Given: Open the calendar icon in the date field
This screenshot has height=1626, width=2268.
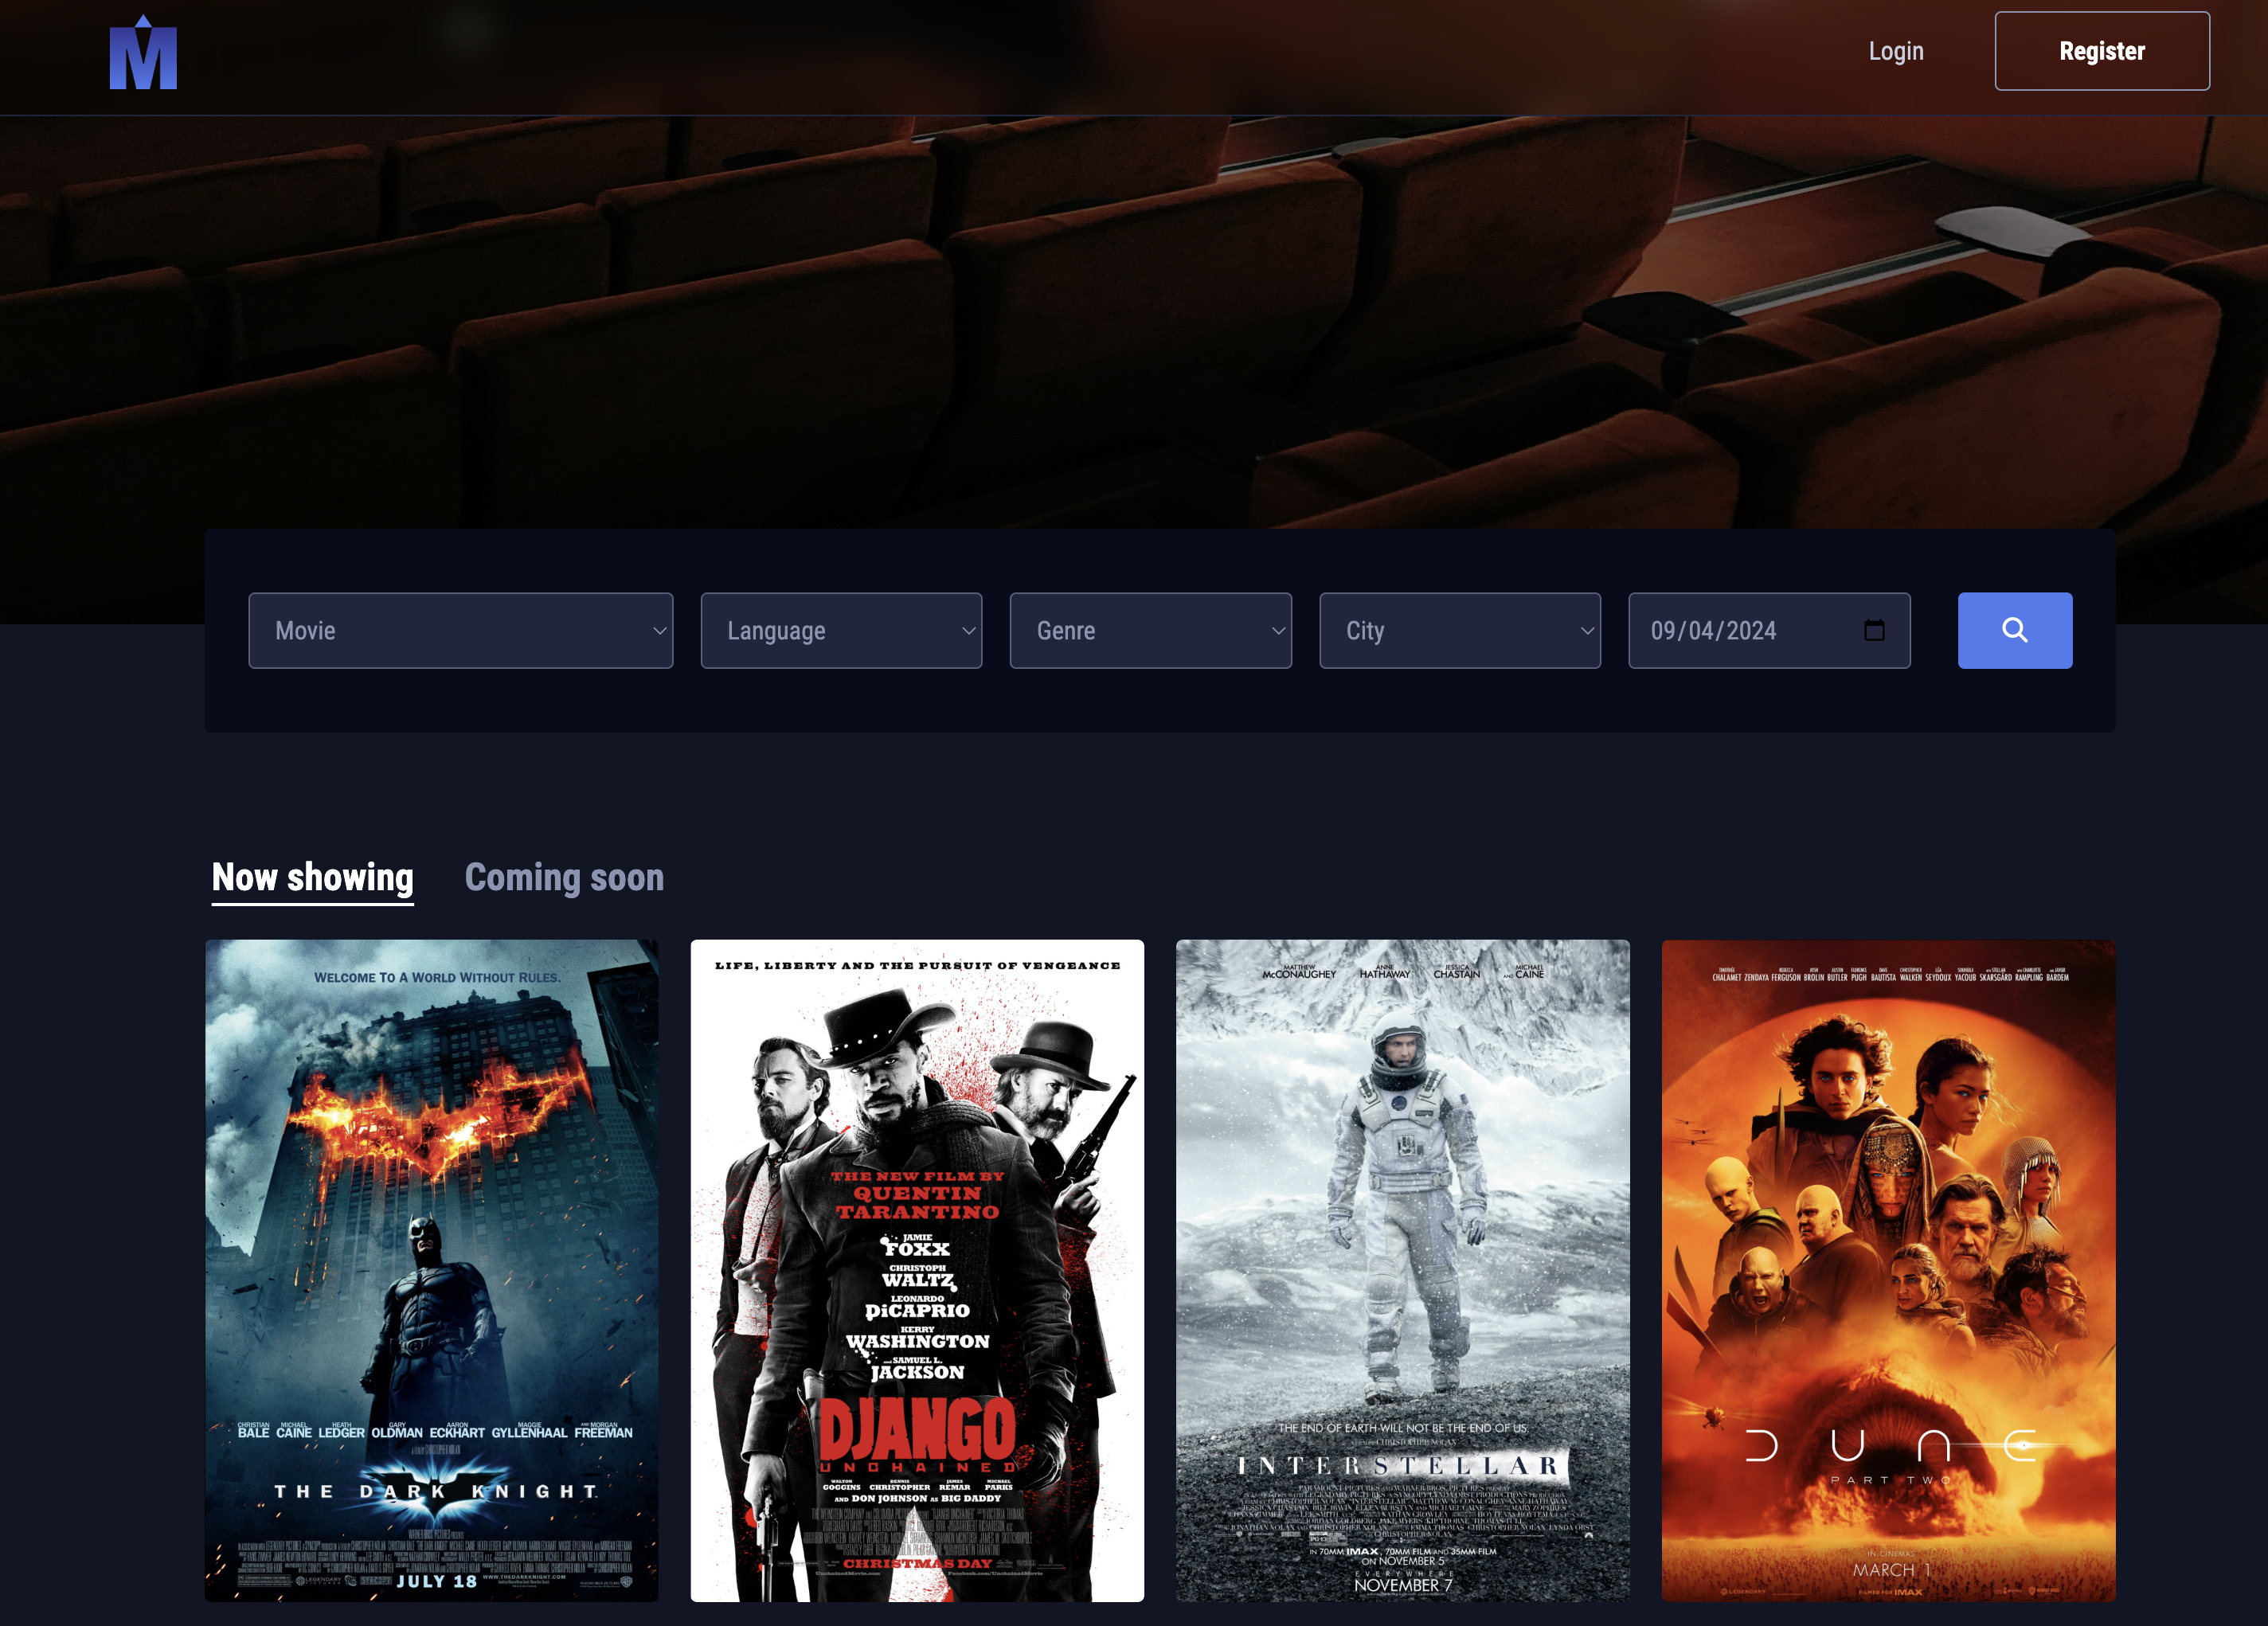Looking at the screenshot, I should point(1875,630).
